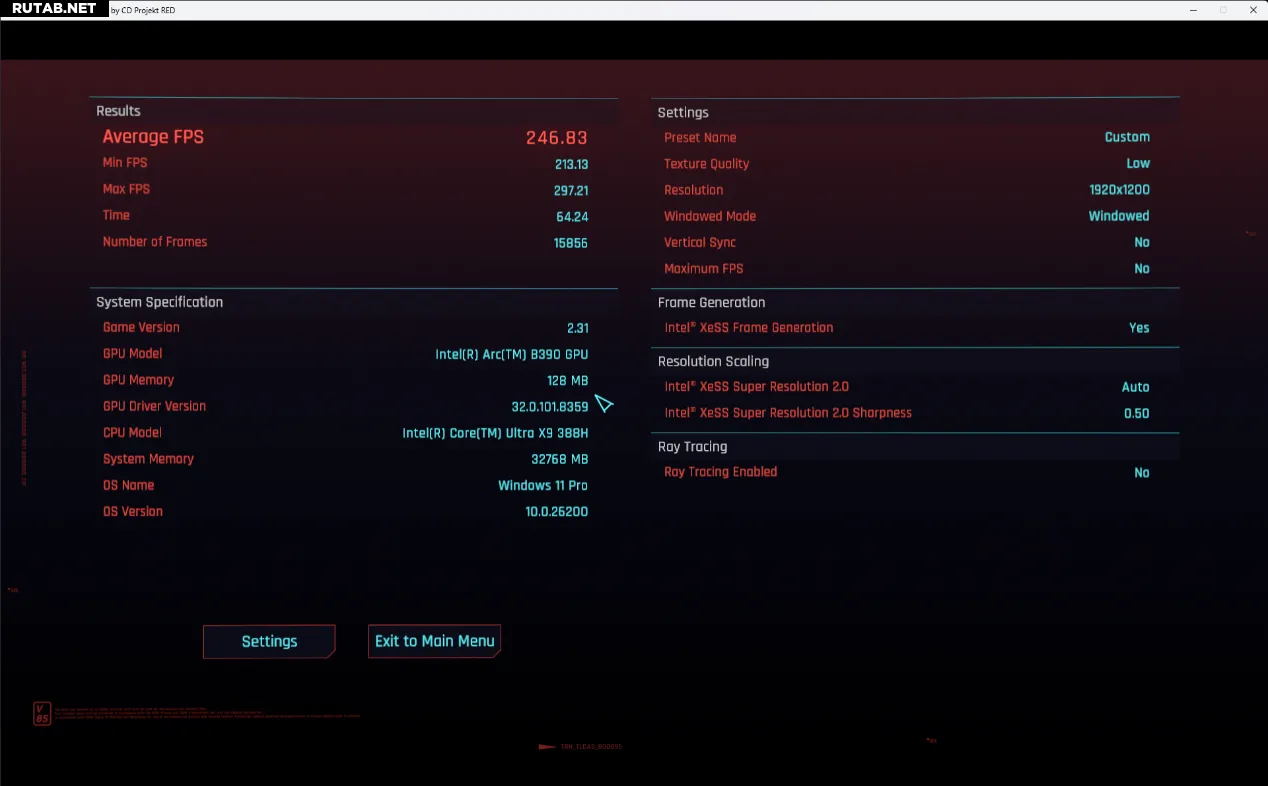This screenshot has width=1268, height=786.
Task: Click the Resolution 1920x1200 value
Action: (x=1119, y=190)
